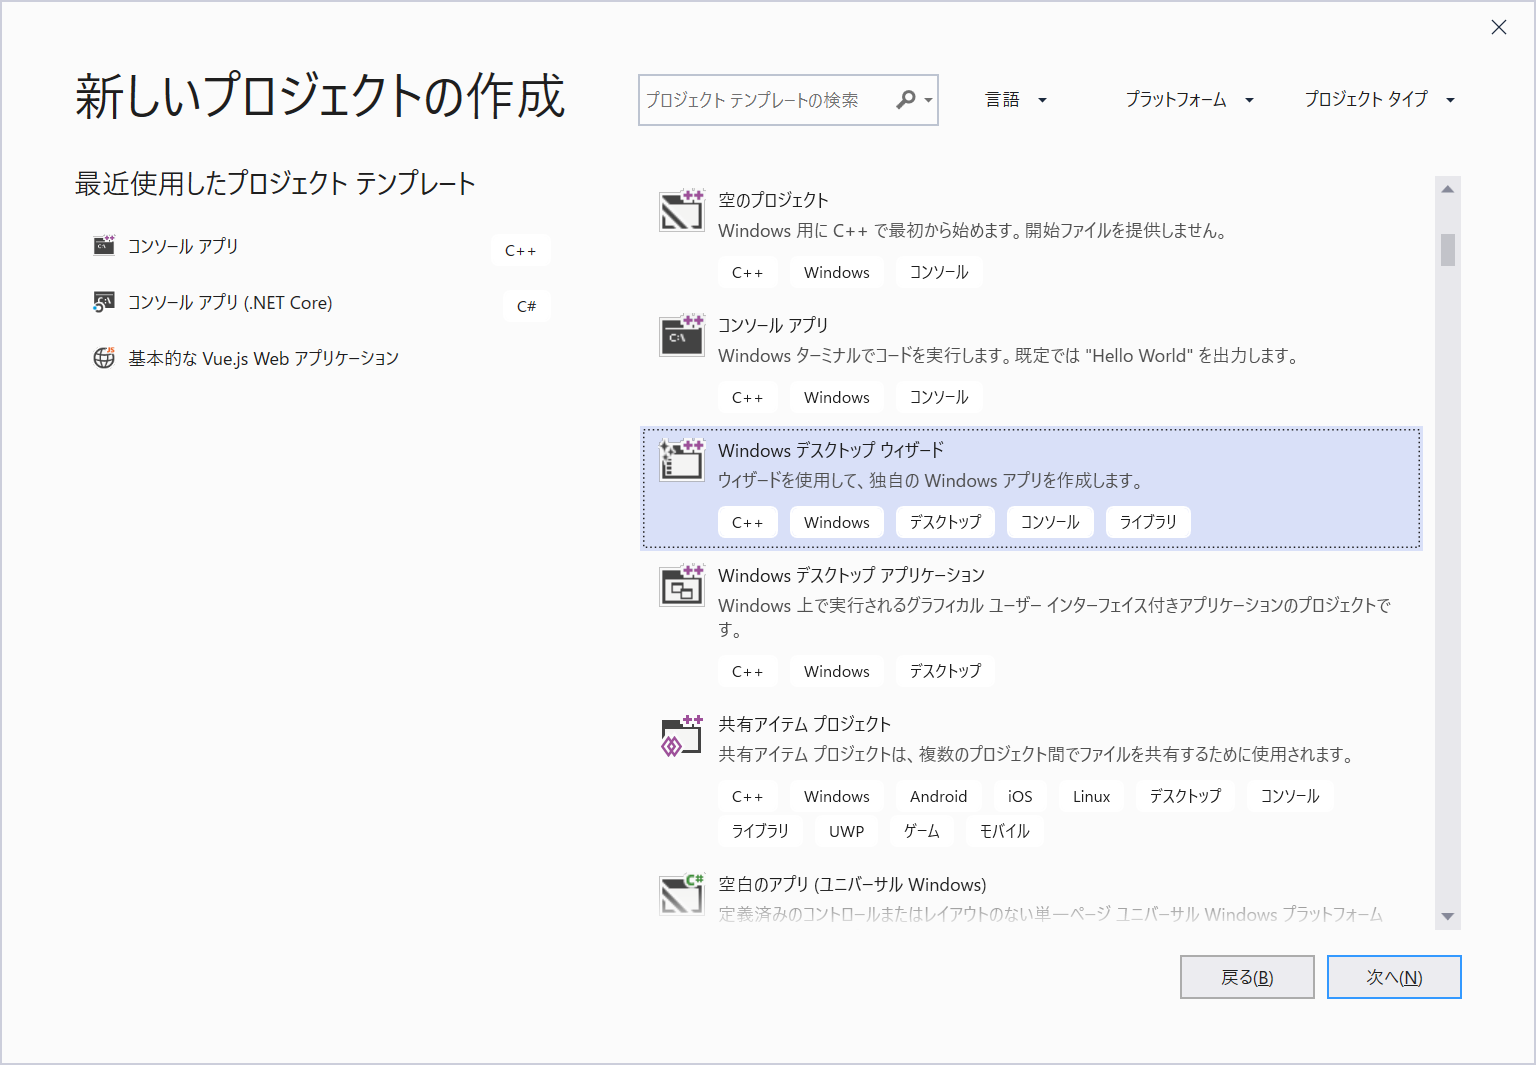The width and height of the screenshot is (1536, 1065).
Task: Open the プラットフォーム filter dropdown
Action: 1189,99
